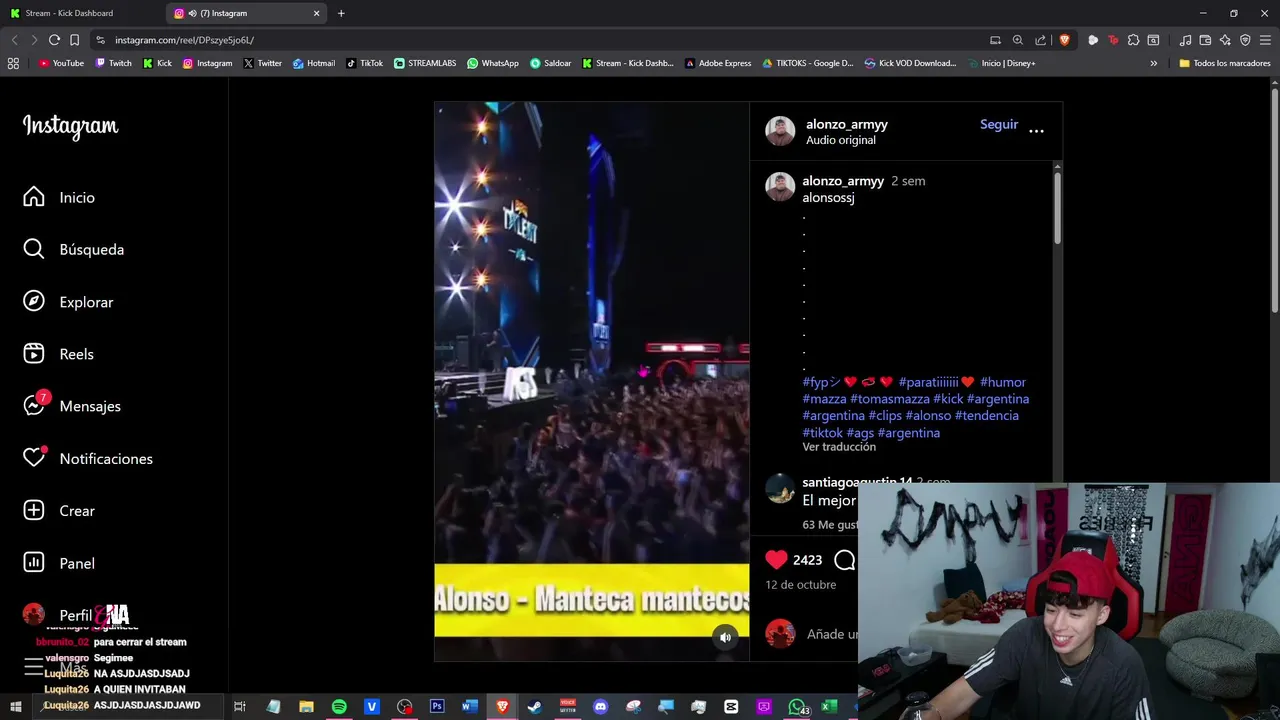Viewport: 1280px width, 720px height.
Task: Mute the reel audio speaker icon
Action: [726, 637]
